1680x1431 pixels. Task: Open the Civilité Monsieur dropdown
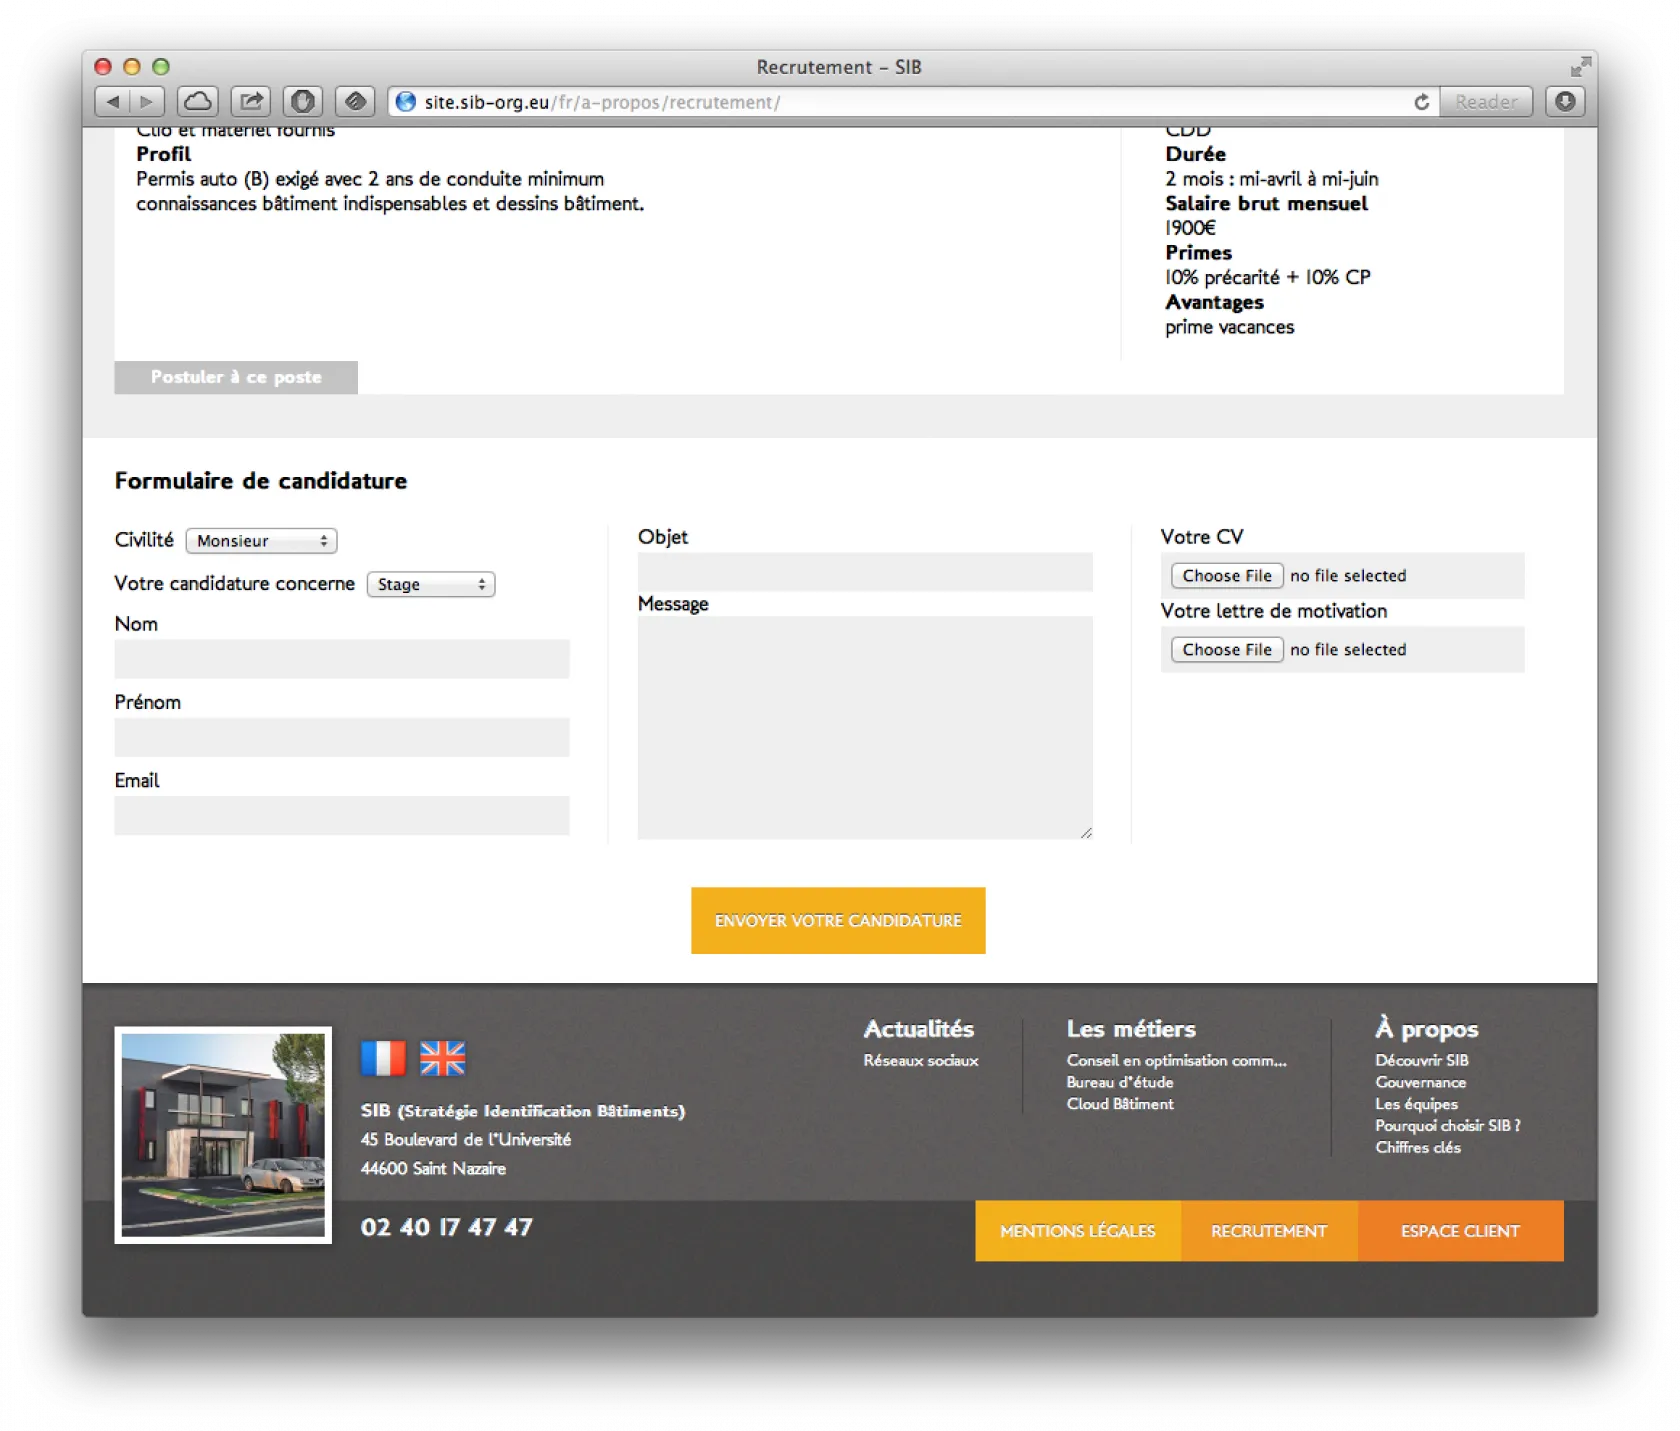point(261,541)
